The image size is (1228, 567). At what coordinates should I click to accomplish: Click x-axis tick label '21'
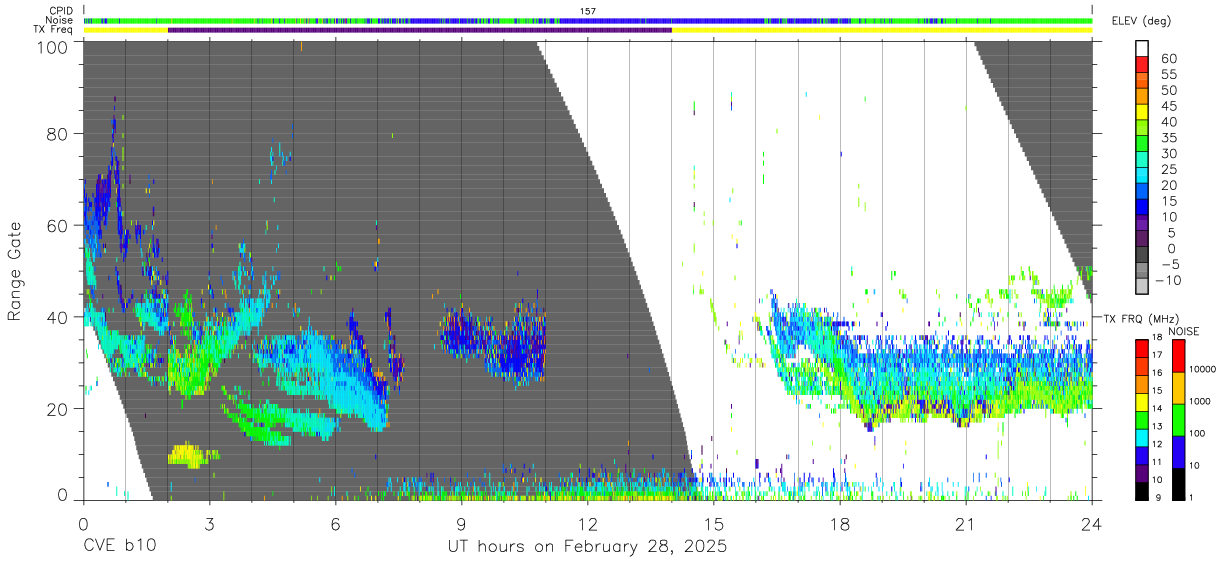point(966,523)
